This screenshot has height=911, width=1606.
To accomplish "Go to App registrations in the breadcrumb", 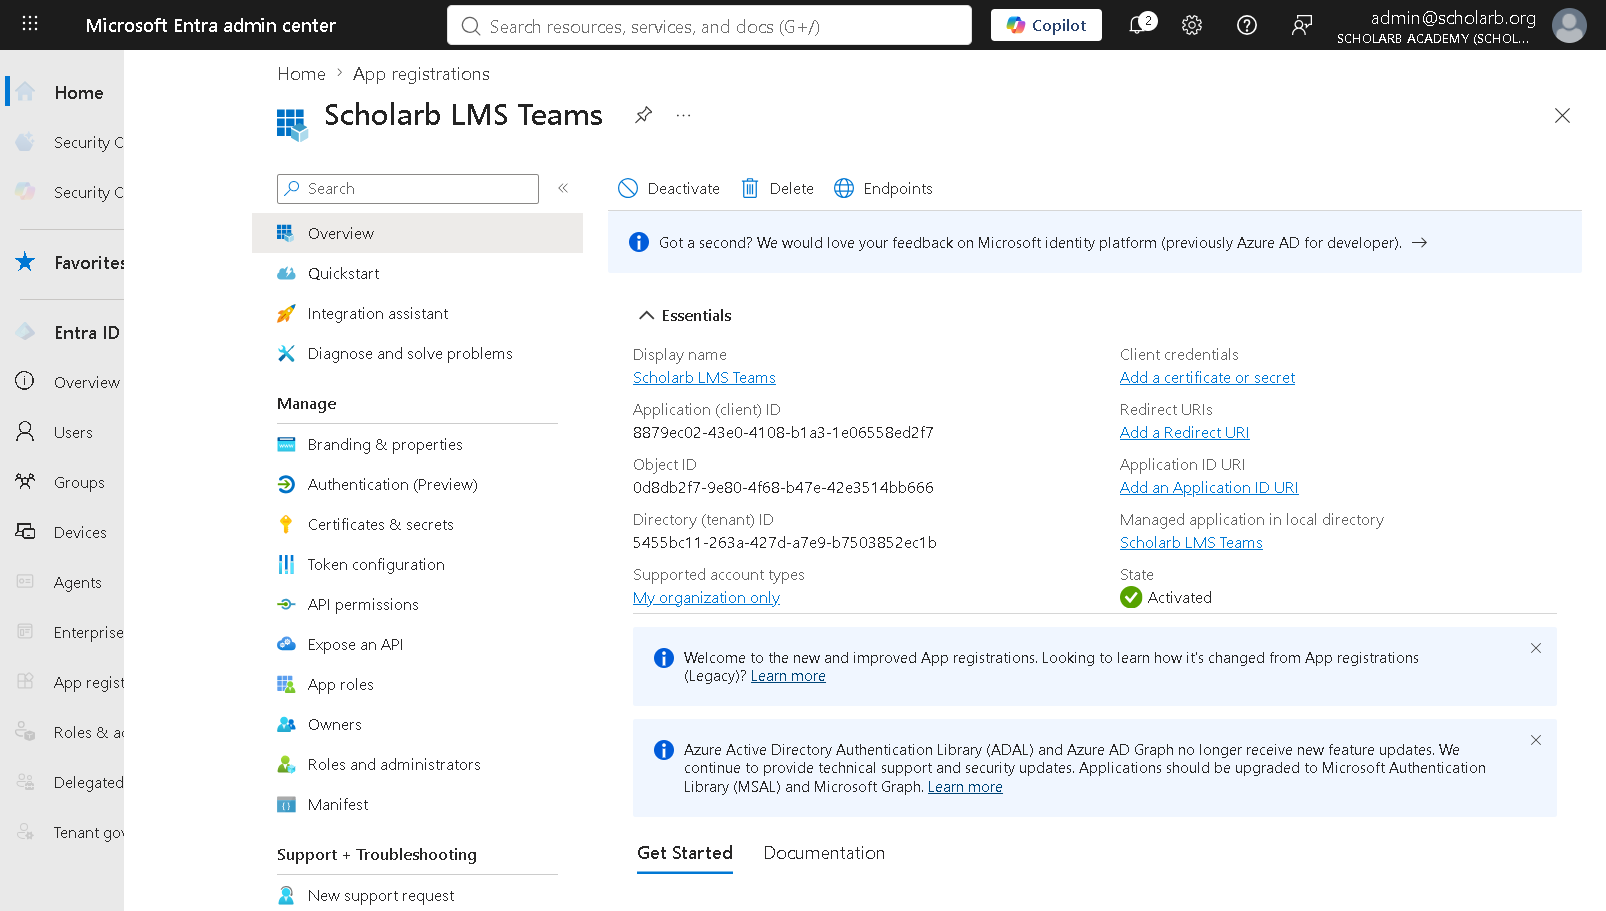I will (x=421, y=74).
